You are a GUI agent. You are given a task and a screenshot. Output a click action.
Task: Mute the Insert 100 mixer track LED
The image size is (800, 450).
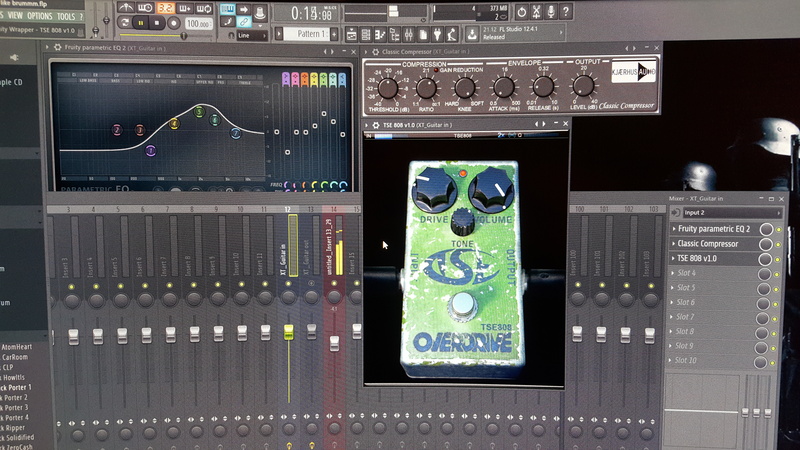coord(578,285)
